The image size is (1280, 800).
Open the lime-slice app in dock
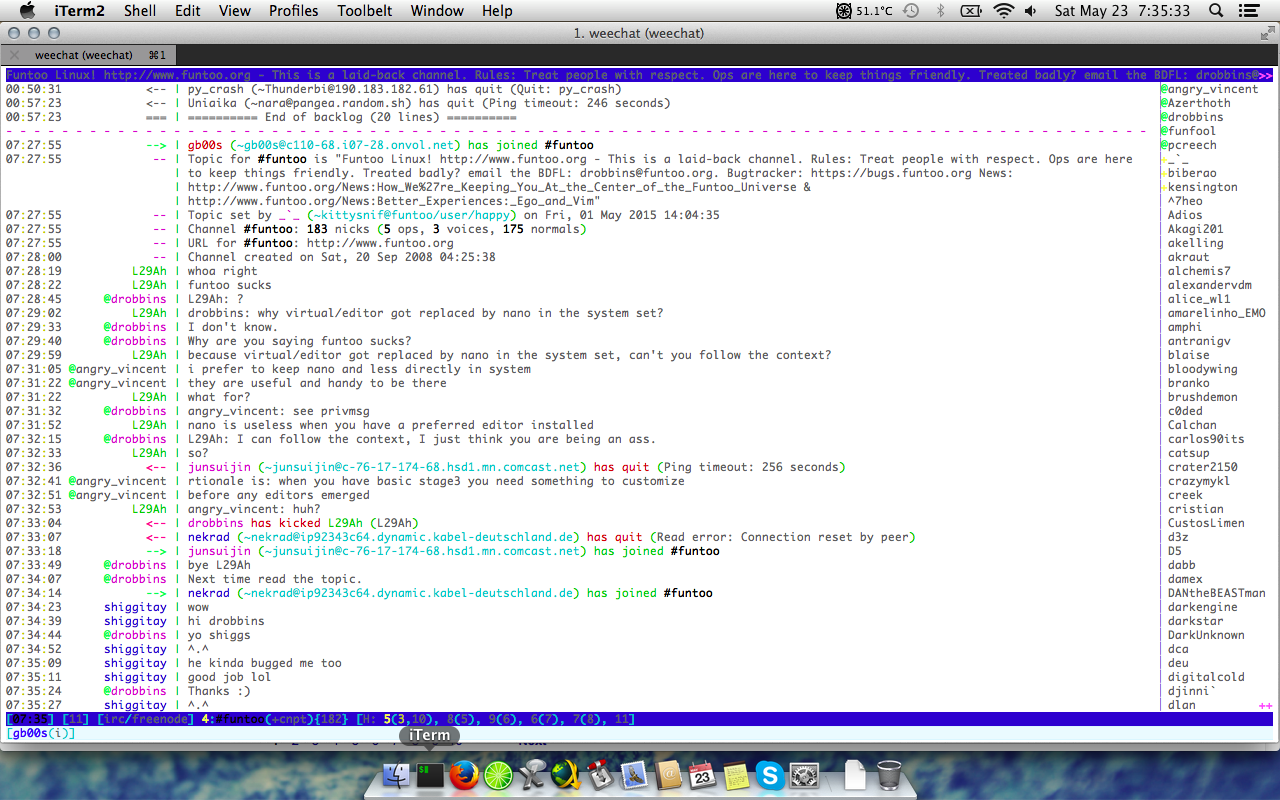498,775
